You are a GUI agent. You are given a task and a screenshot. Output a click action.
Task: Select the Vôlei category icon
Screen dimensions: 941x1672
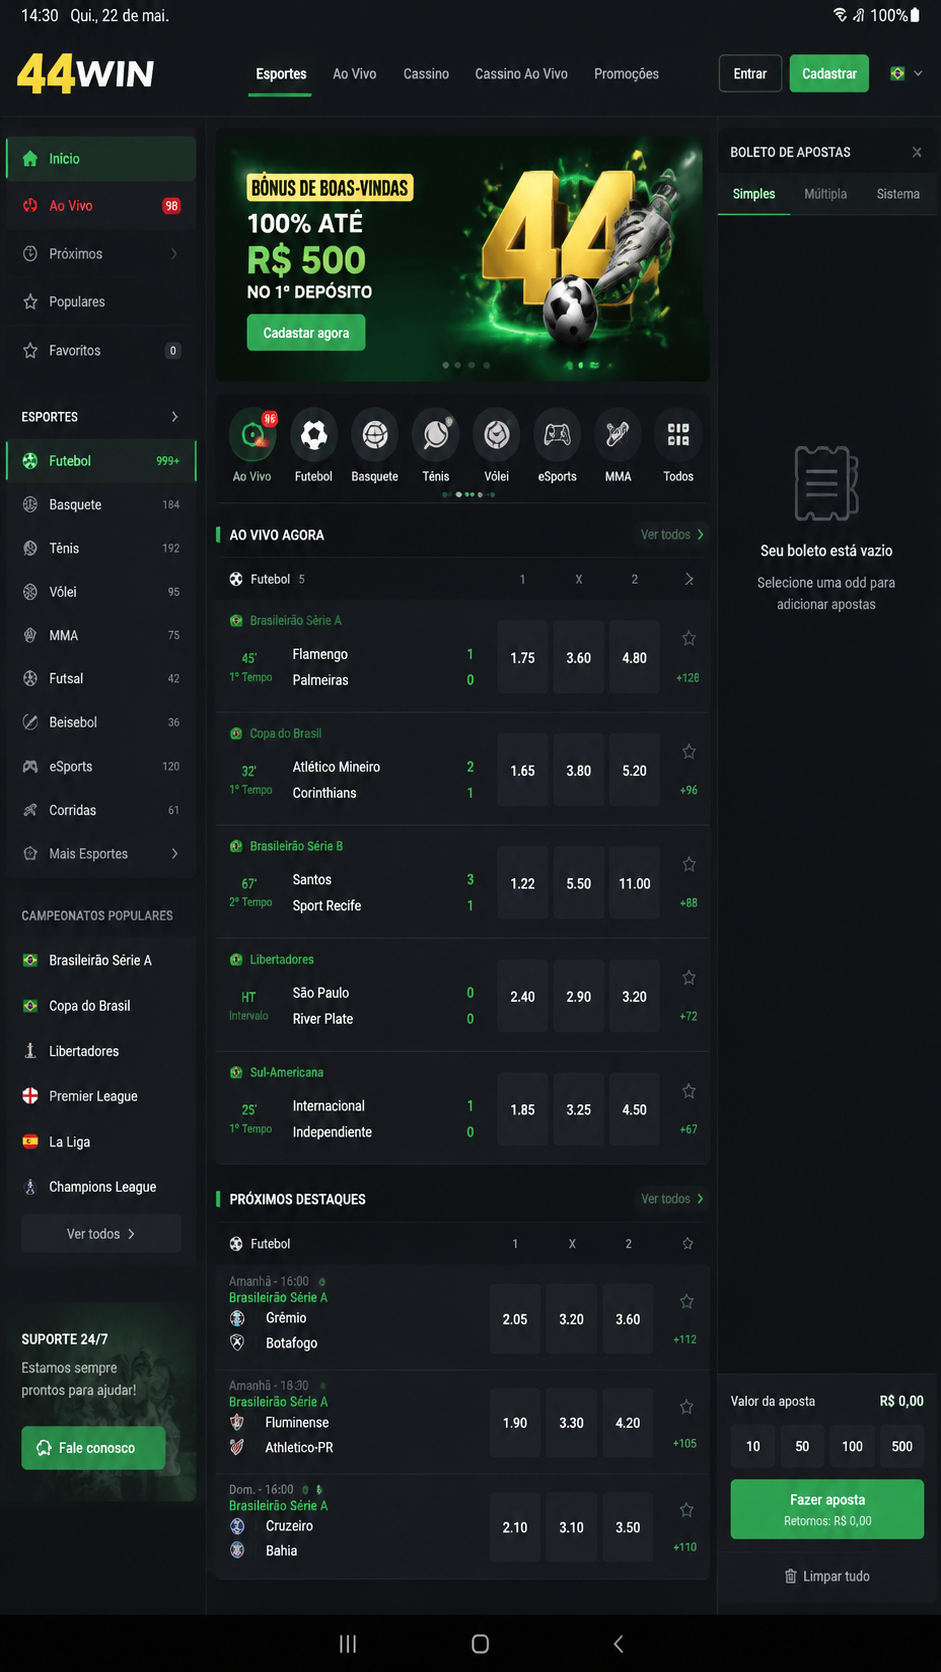[x=497, y=435]
